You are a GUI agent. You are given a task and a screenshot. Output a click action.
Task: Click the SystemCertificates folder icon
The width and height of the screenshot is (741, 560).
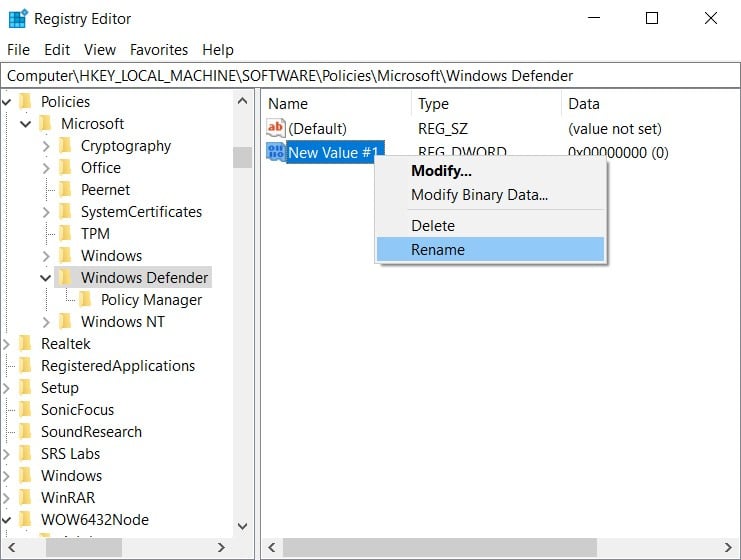(65, 211)
